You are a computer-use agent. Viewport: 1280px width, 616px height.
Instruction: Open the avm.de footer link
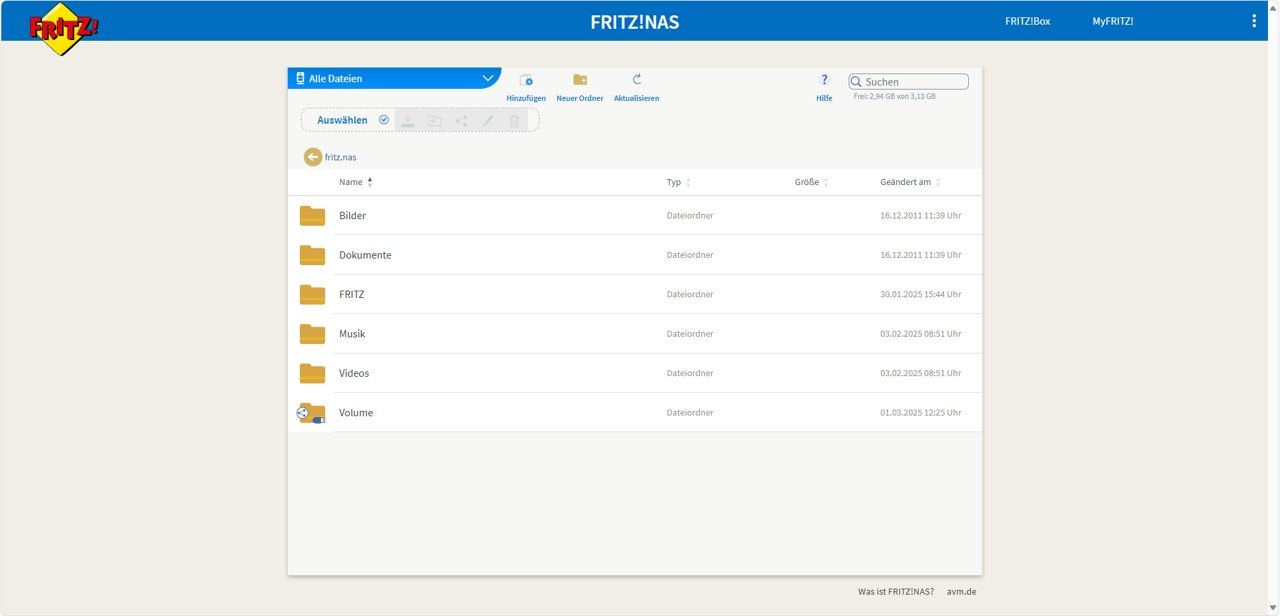[961, 592]
